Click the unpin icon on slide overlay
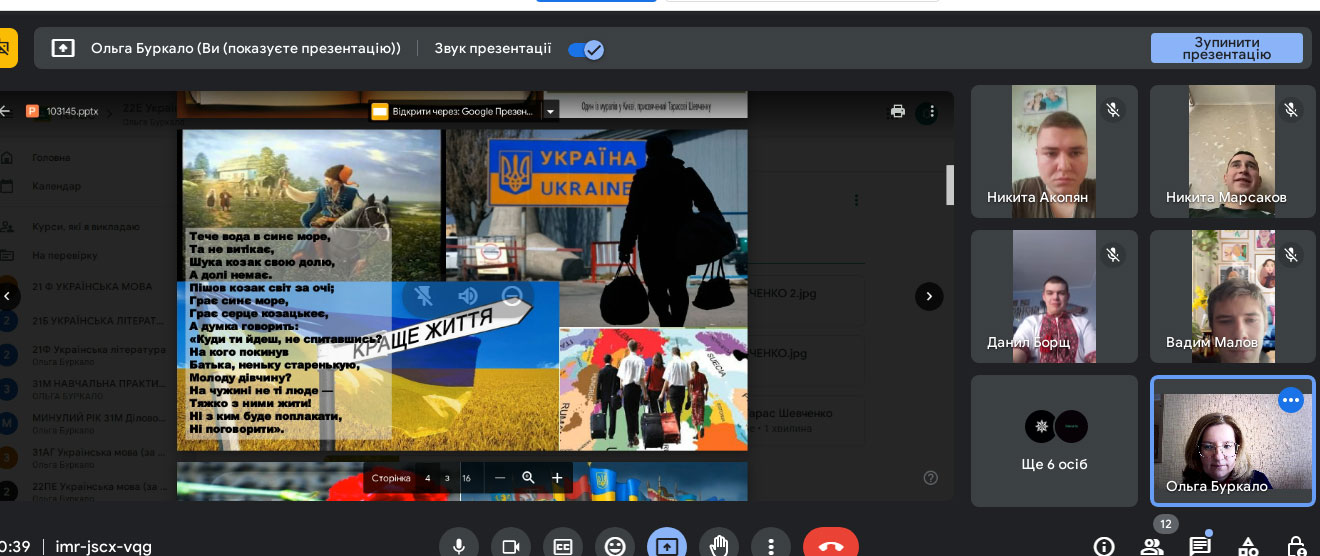Screen dimensions: 1320x556 (424, 296)
